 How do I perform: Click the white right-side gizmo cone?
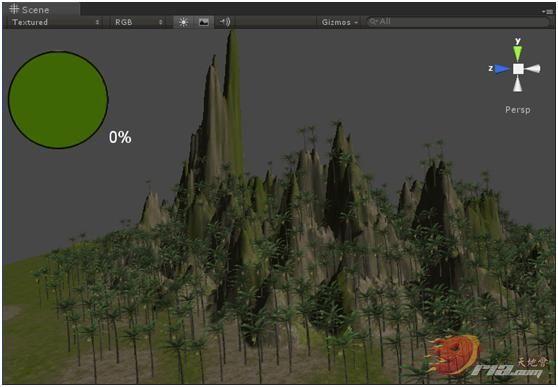pos(533,69)
